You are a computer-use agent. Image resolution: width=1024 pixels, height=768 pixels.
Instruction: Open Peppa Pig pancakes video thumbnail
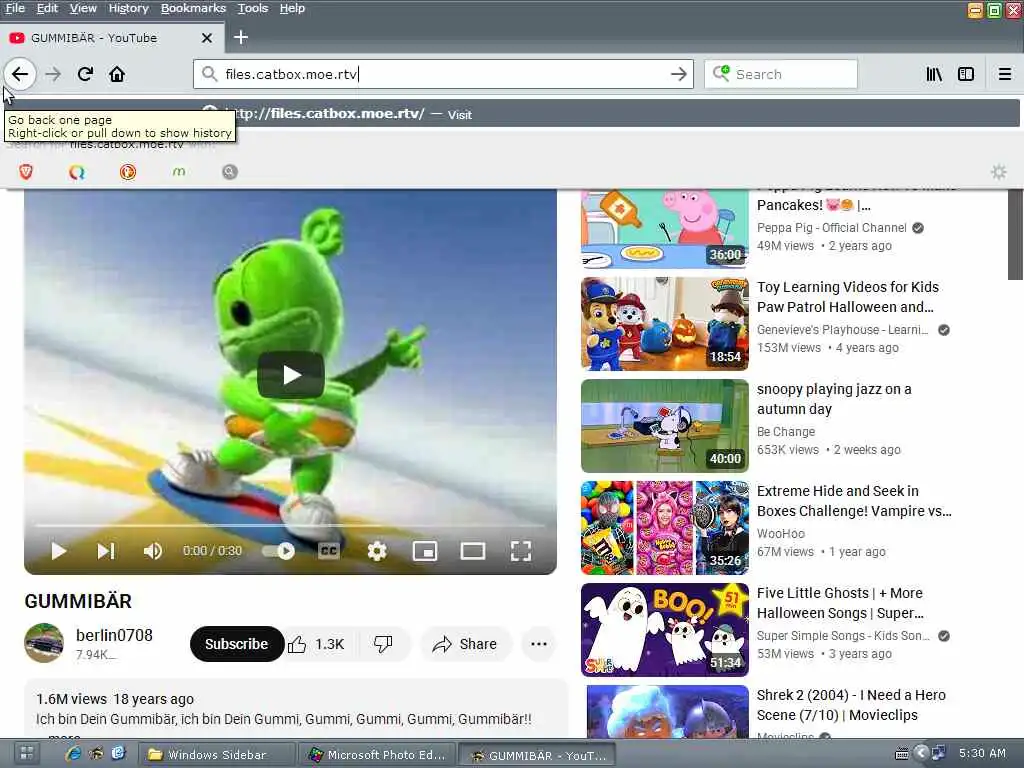(664, 227)
